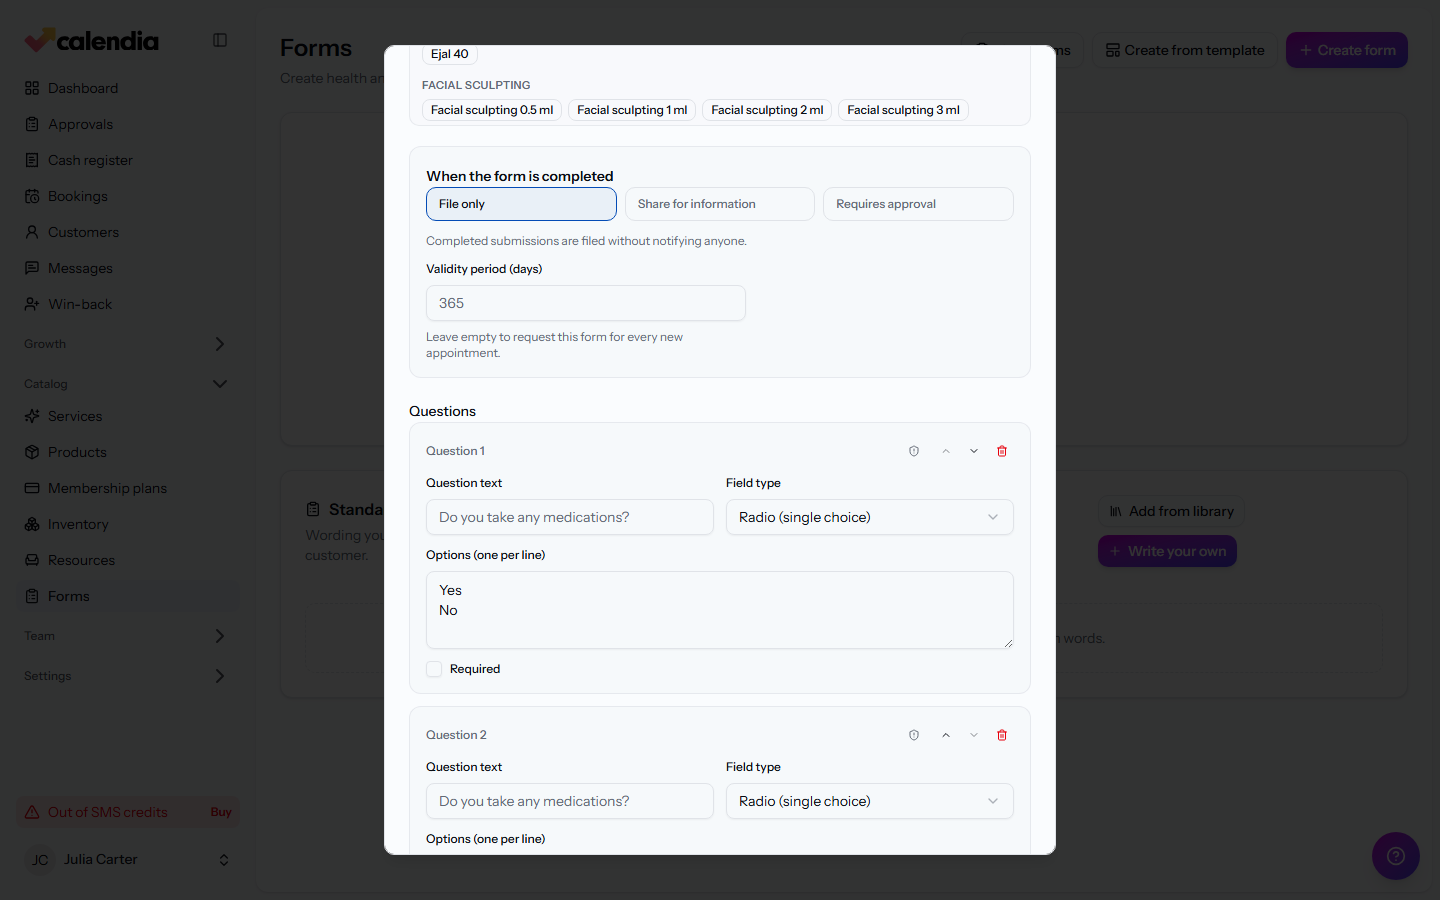This screenshot has width=1440, height=900.
Task: Click the Messages chat icon
Action: (32, 268)
